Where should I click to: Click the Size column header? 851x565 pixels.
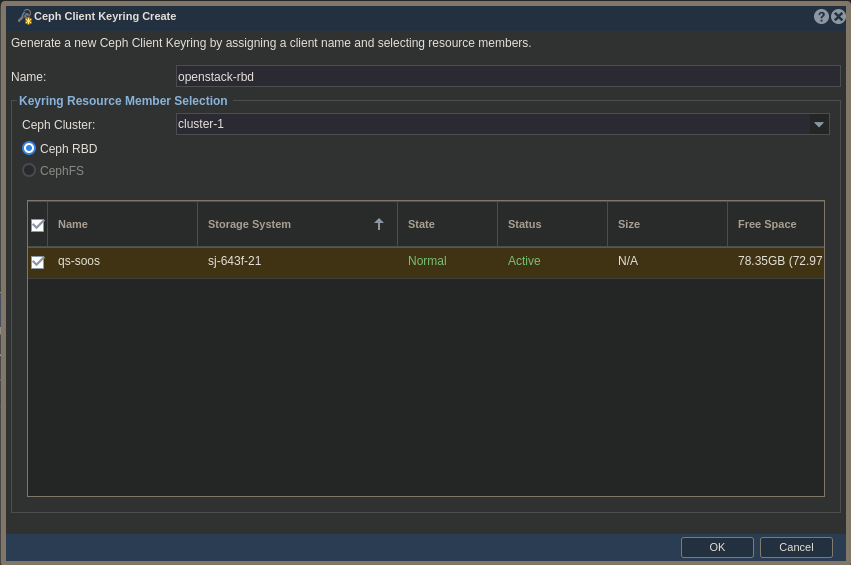[x=666, y=224]
